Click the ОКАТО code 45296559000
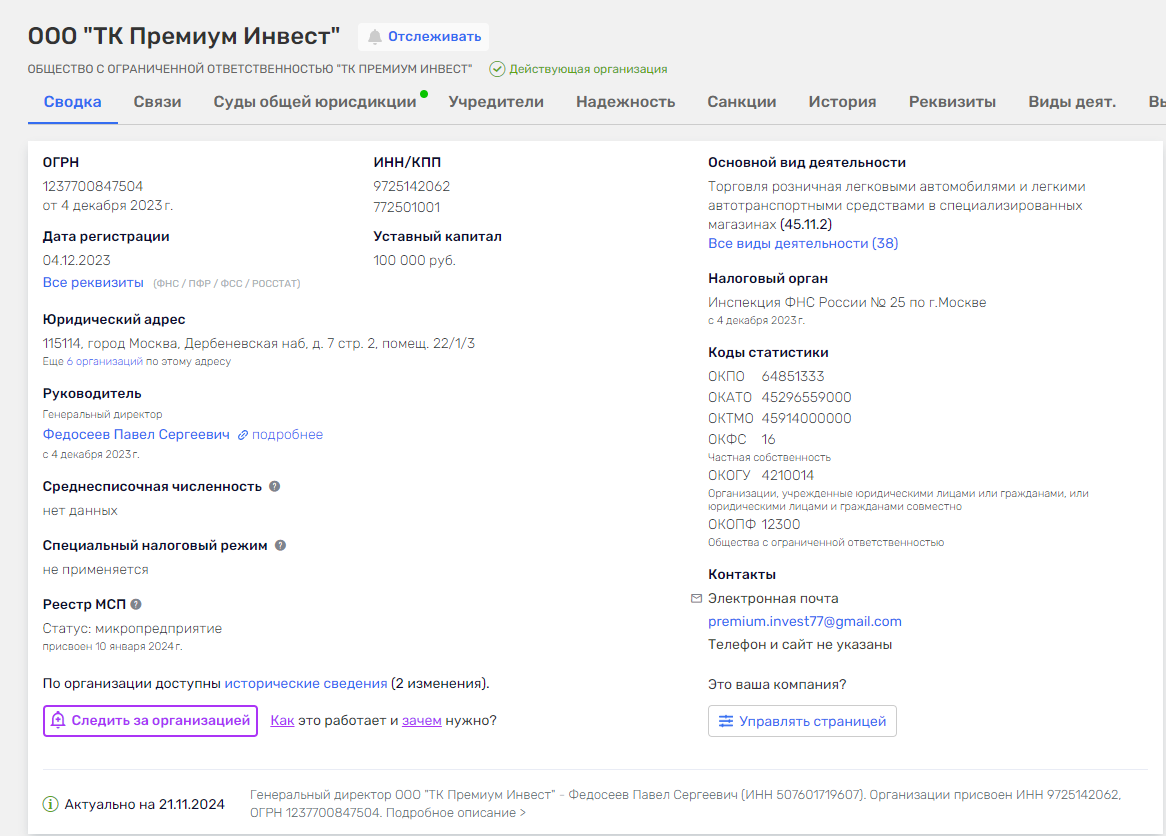1166x836 pixels. pyautogui.click(x=806, y=397)
